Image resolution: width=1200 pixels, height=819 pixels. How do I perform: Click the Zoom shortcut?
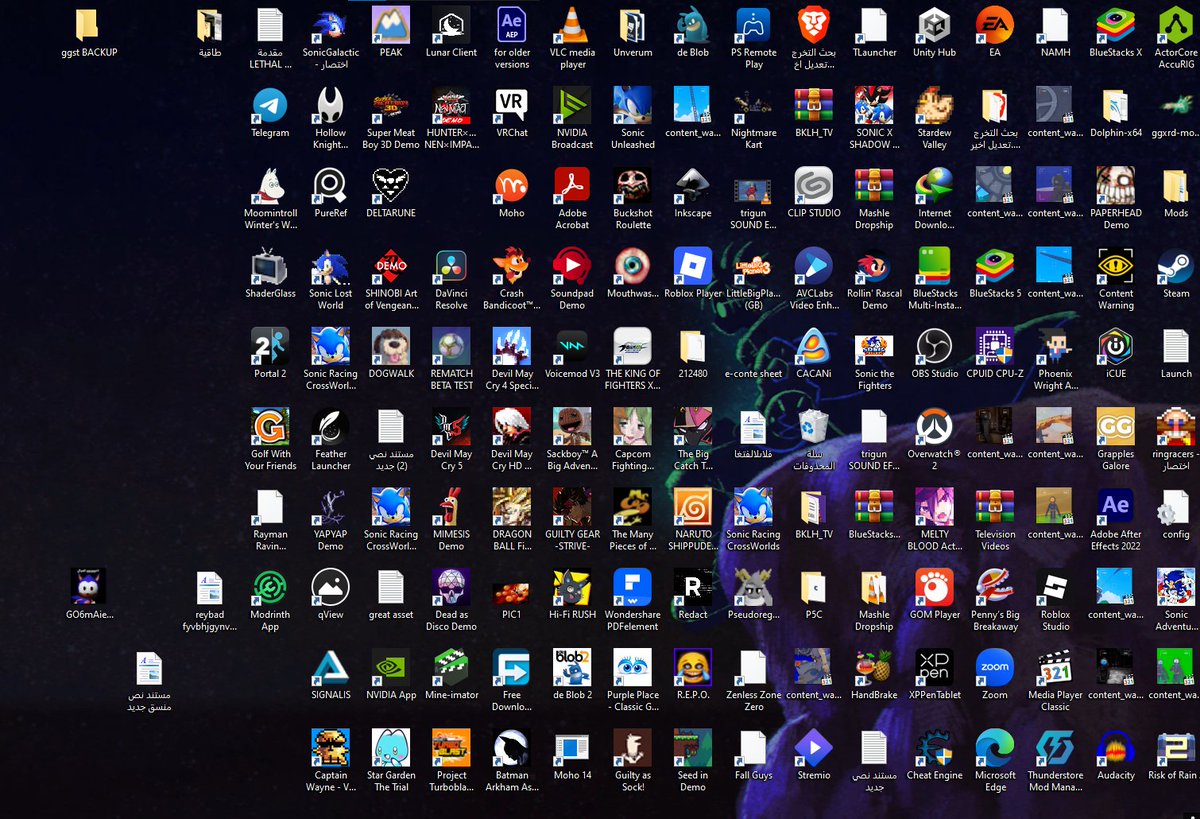point(995,667)
